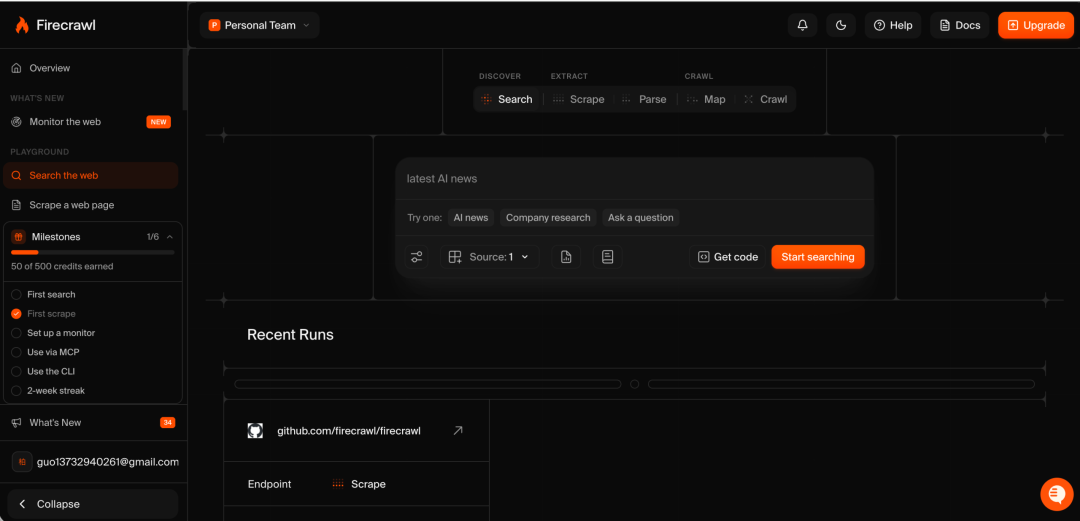1080x521 pixels.
Task: Select the Crawl tab
Action: click(765, 99)
